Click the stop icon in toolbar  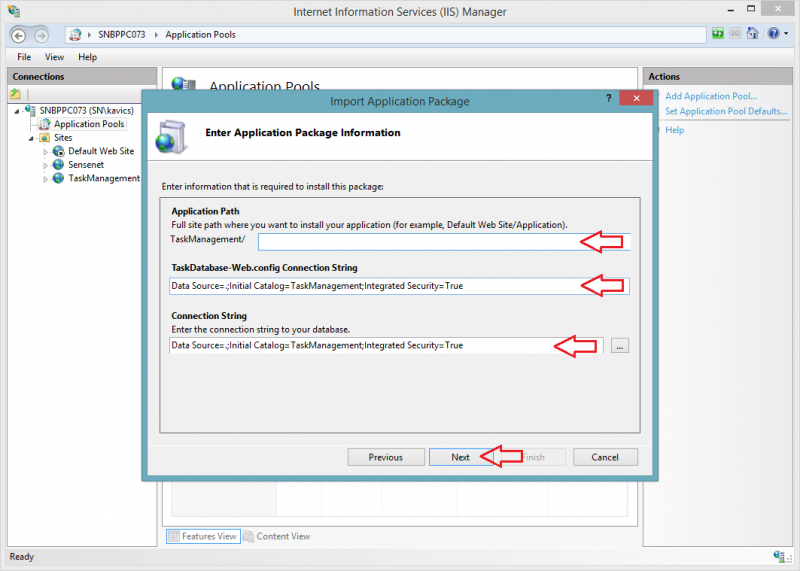pyautogui.click(x=735, y=34)
